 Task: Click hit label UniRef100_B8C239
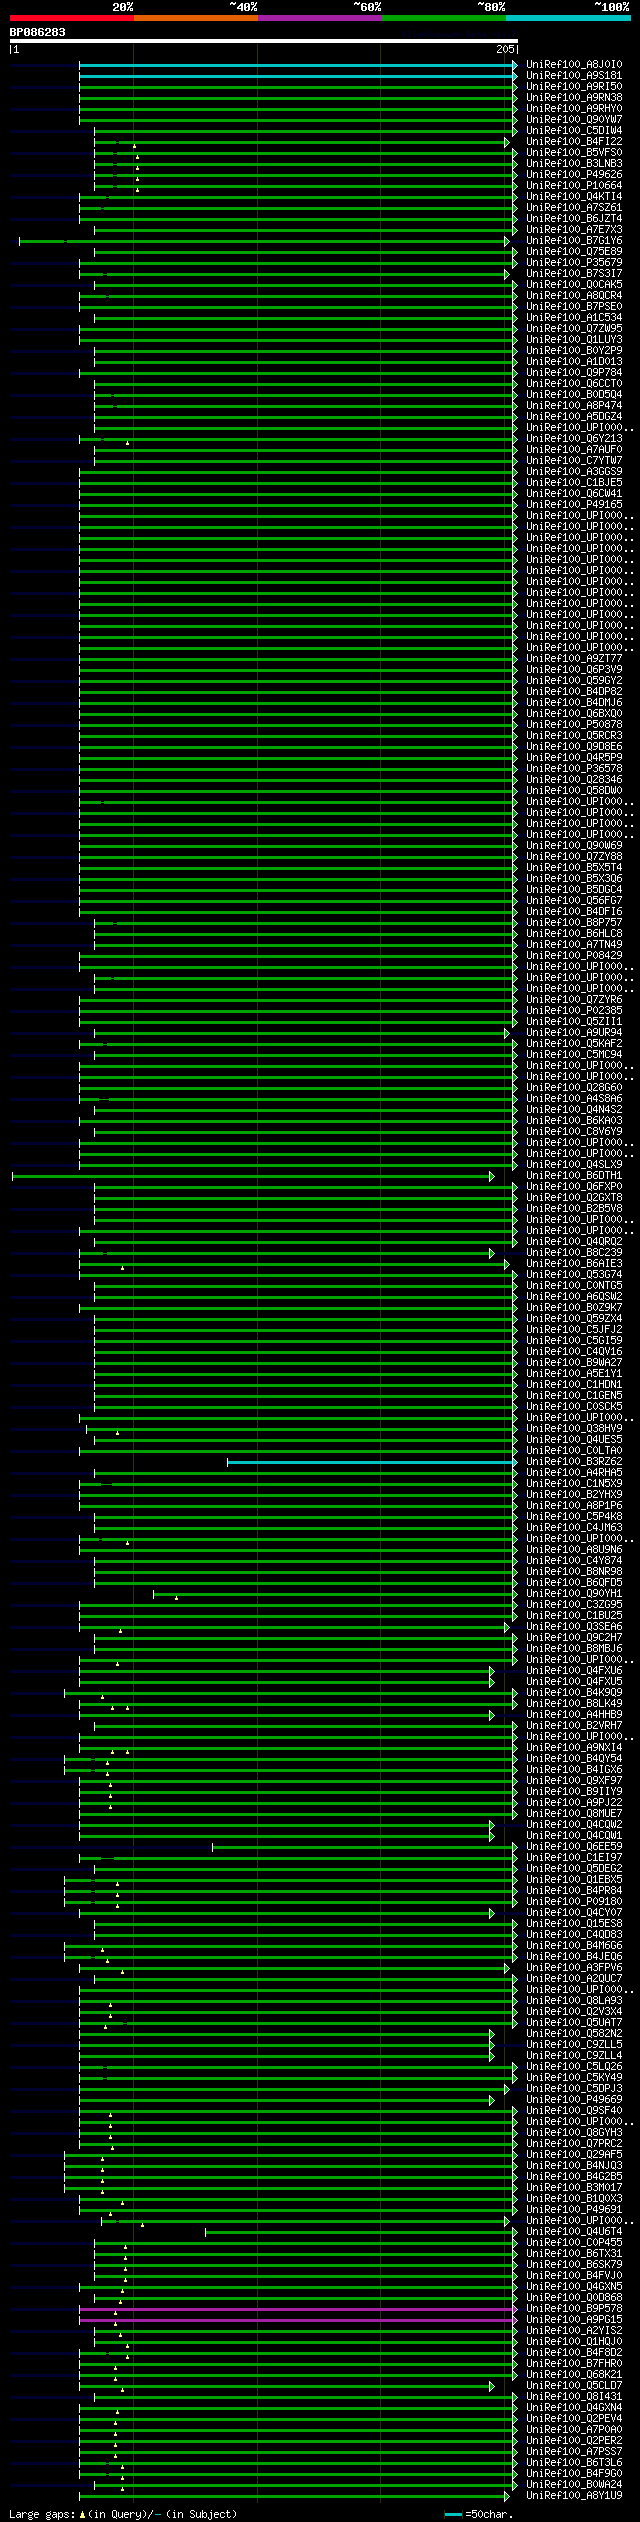point(574,1253)
